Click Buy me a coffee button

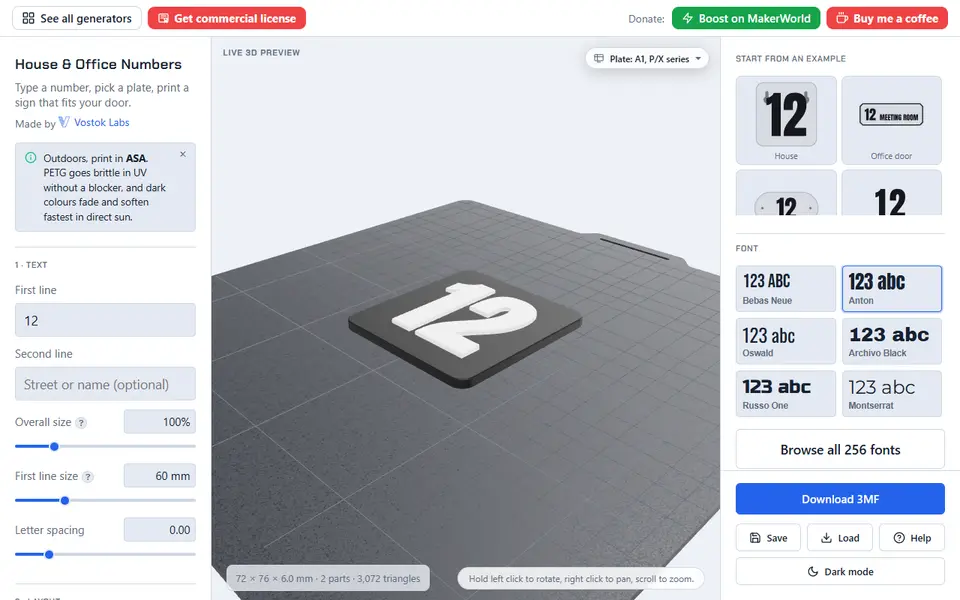[x=887, y=18]
